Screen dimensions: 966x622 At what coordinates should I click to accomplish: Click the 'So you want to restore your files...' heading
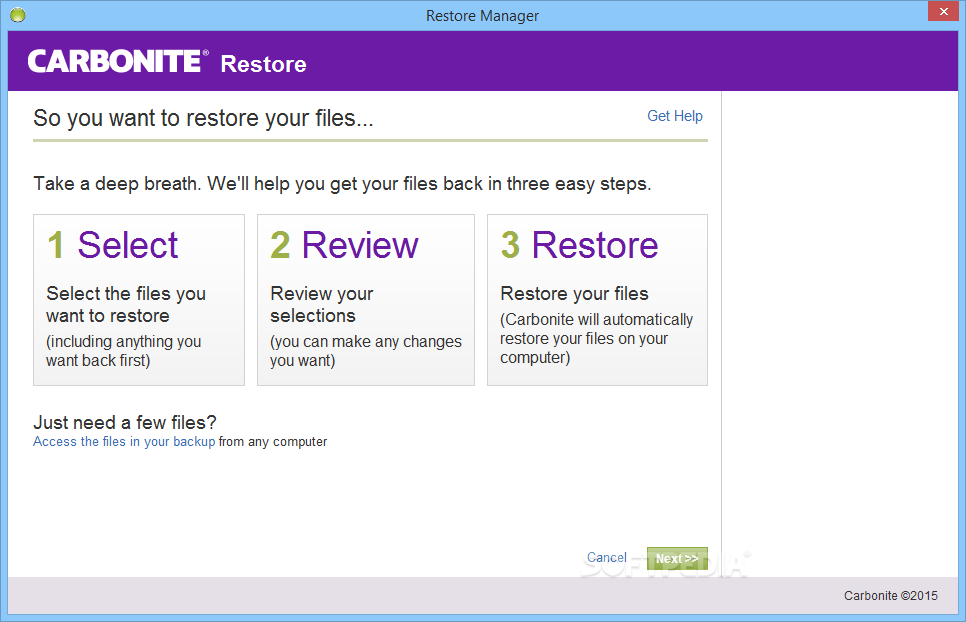point(203,118)
